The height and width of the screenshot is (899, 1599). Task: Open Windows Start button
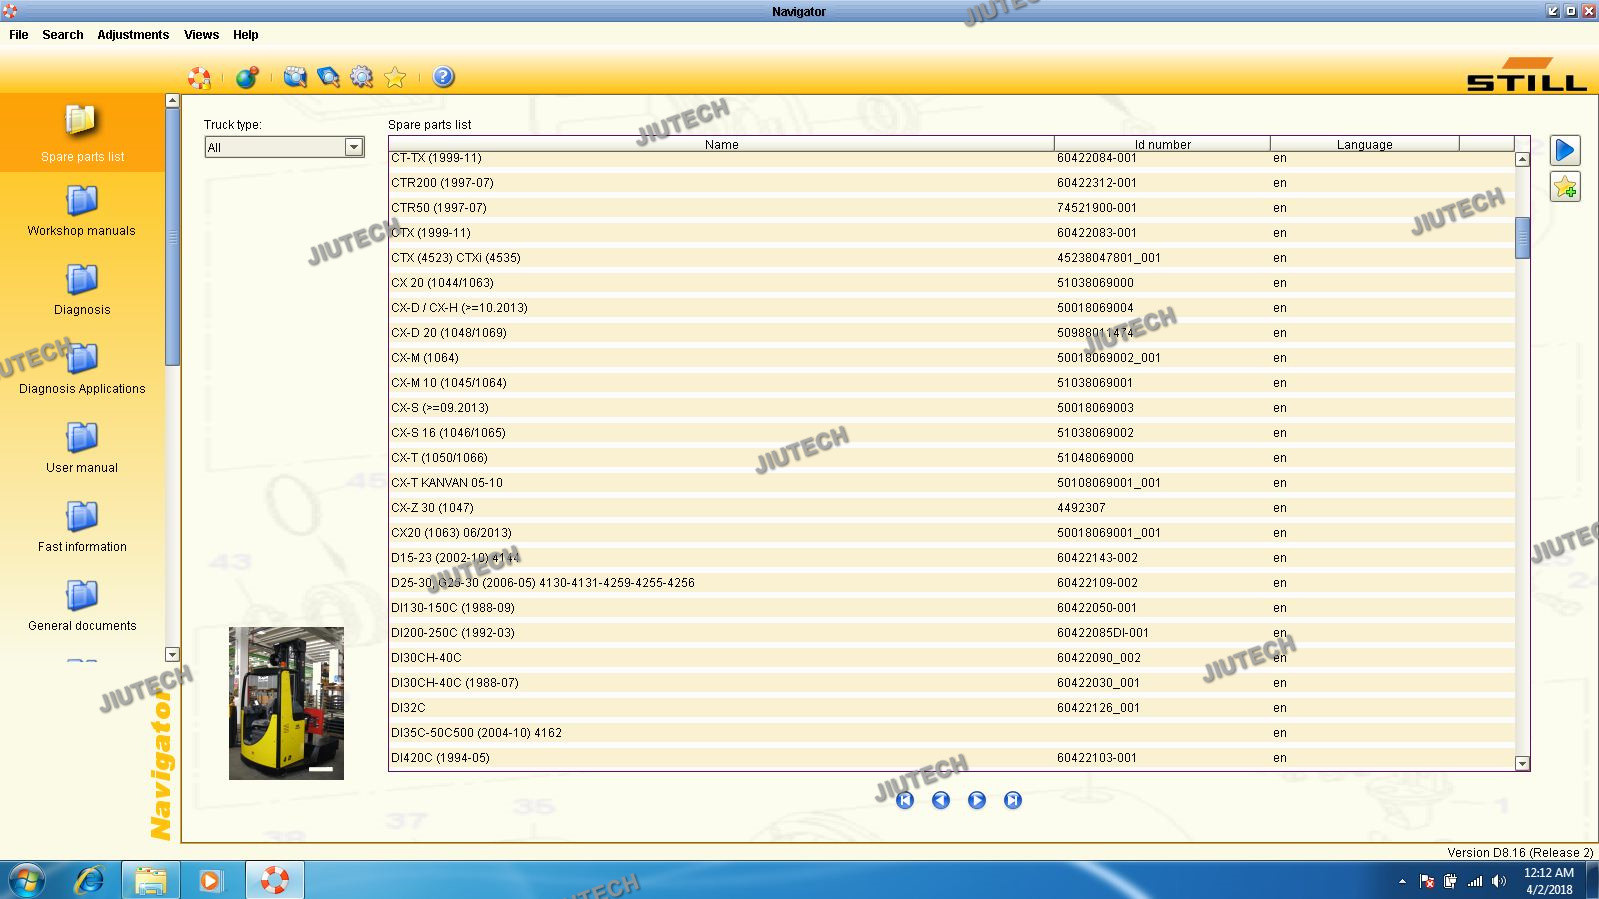26,880
